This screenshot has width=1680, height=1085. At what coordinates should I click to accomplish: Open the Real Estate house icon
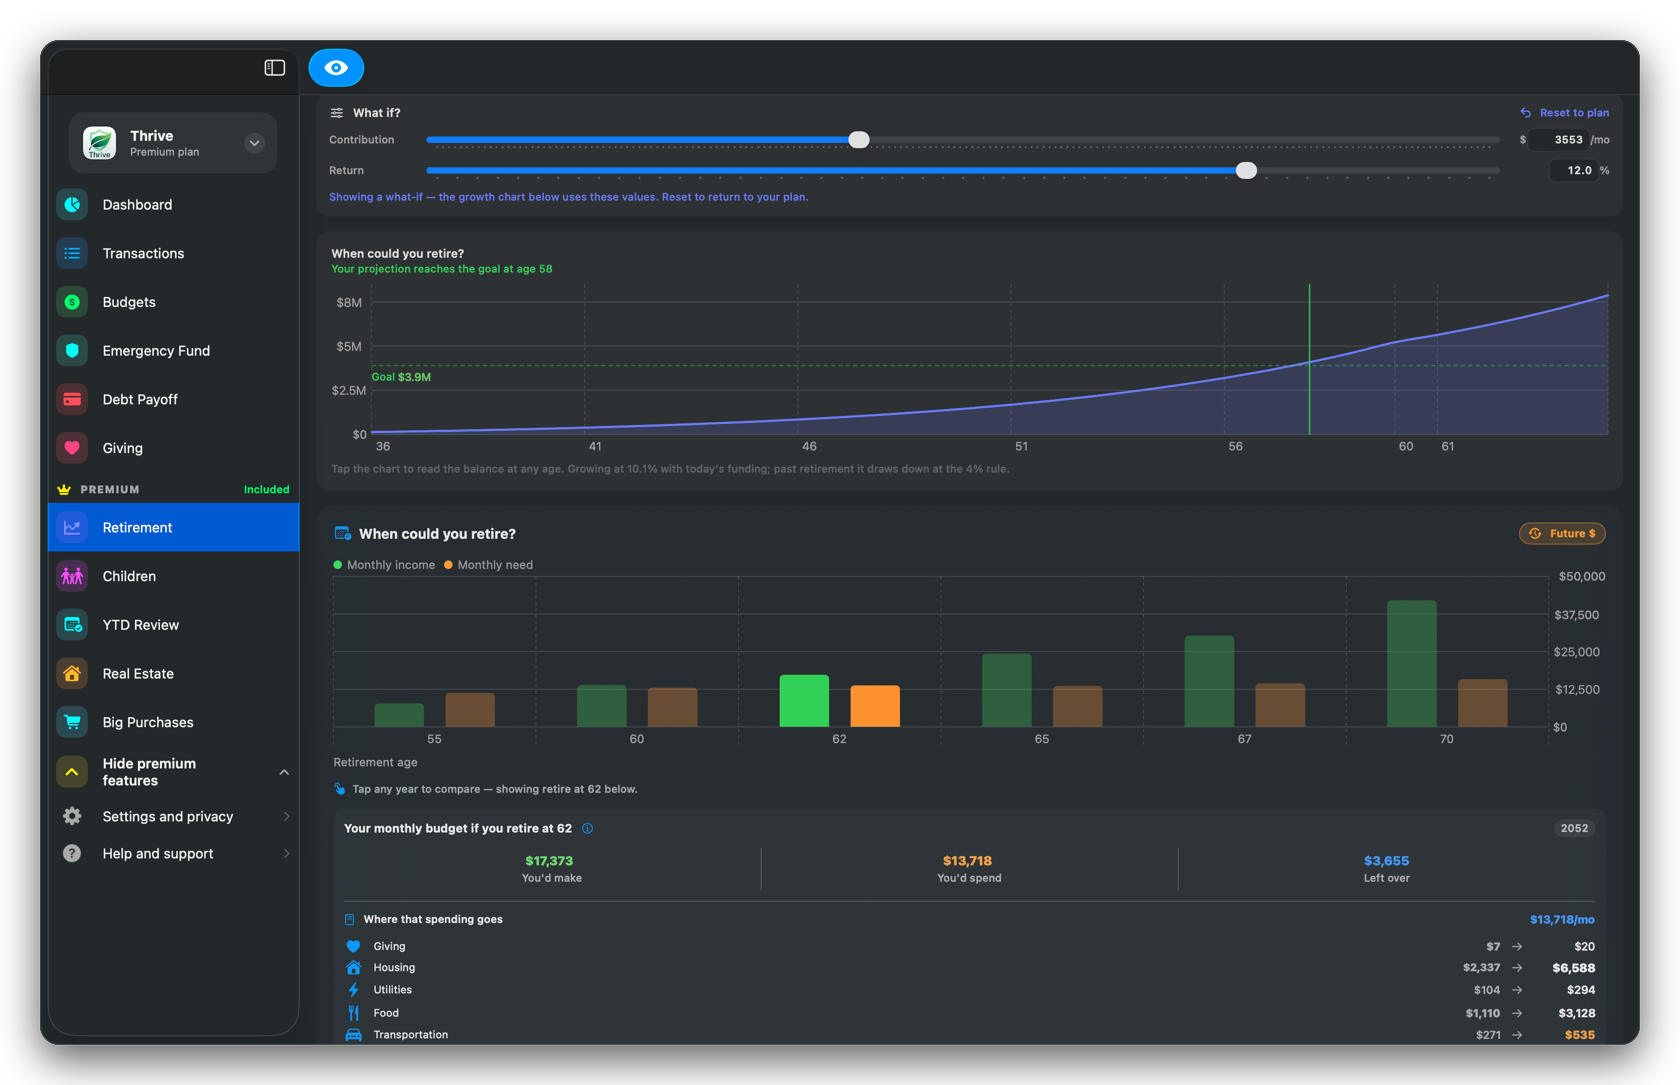pyautogui.click(x=72, y=674)
